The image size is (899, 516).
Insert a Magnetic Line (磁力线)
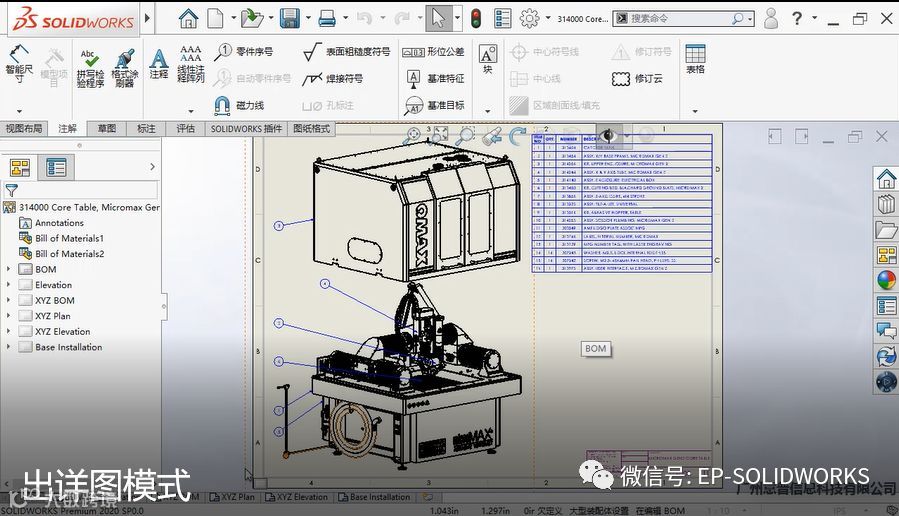239,105
